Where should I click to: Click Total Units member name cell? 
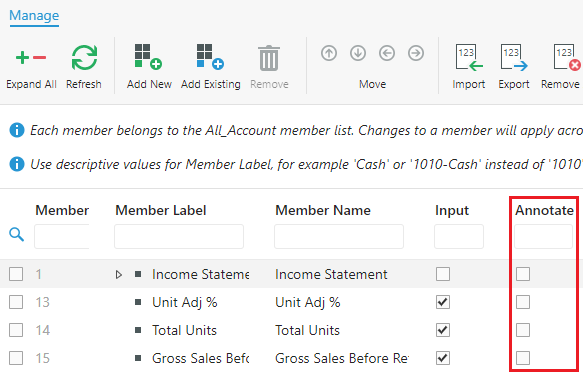coord(307,330)
